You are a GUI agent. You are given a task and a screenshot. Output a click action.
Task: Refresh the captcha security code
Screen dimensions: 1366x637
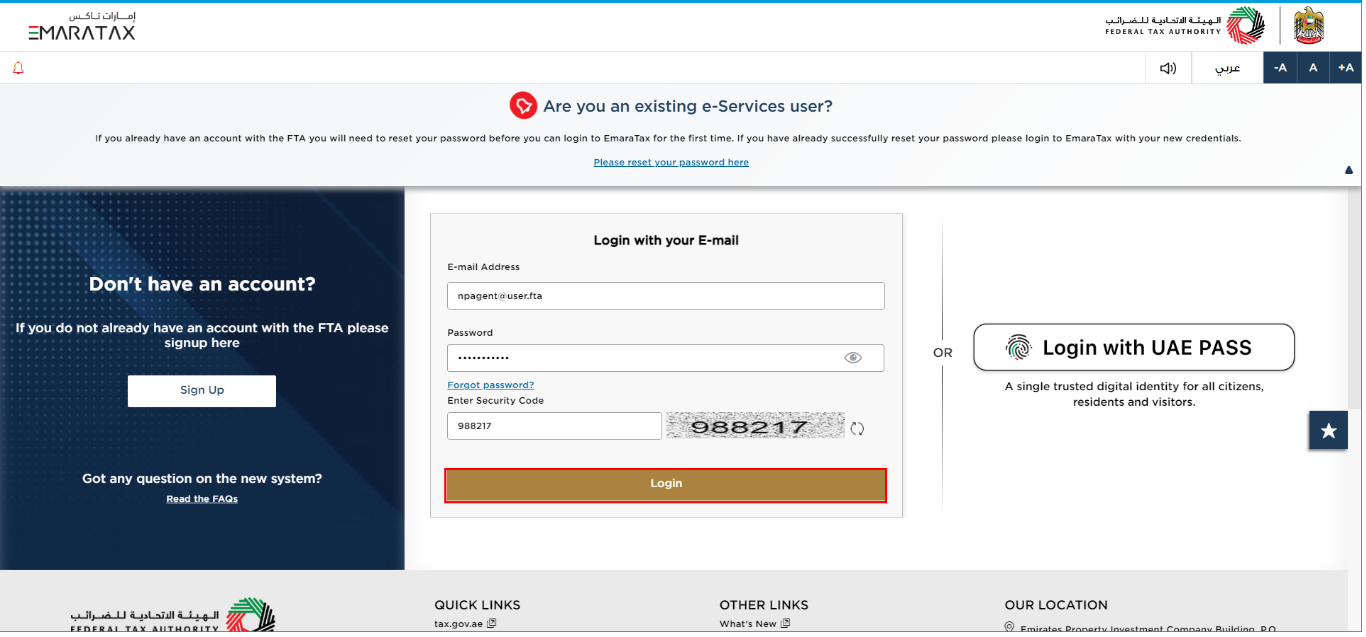point(857,429)
